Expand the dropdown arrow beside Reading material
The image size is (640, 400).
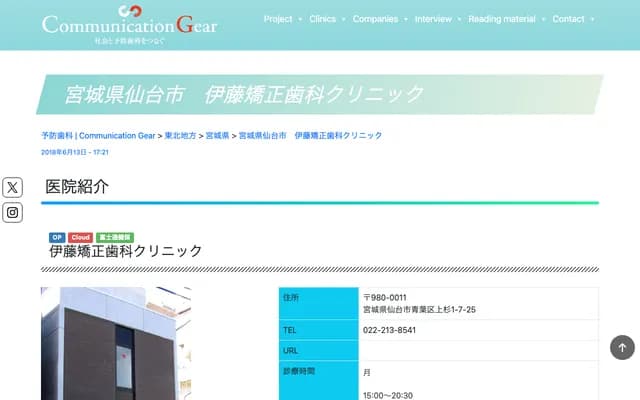[543, 19]
